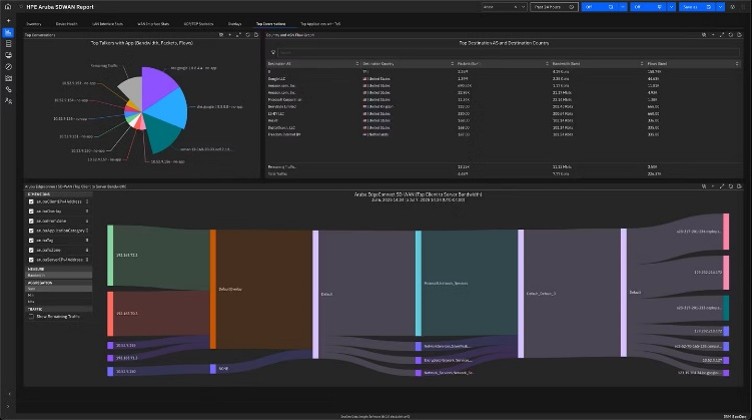Viewport: 752px width, 420px height.
Task: Toggle the last dimension checkbox in the list
Action: [30, 262]
